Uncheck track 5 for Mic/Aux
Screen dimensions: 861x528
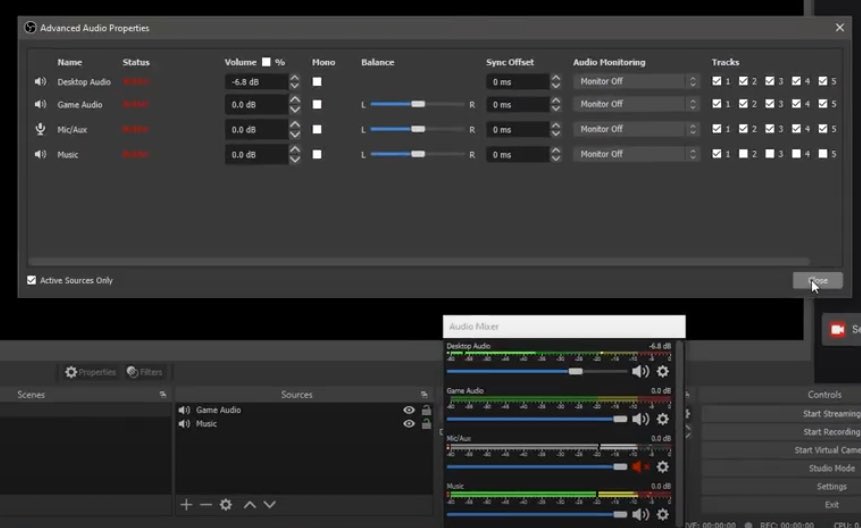(823, 129)
